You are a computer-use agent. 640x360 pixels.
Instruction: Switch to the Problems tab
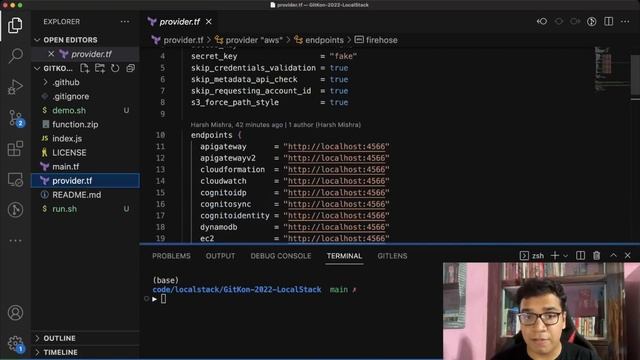(x=171, y=256)
